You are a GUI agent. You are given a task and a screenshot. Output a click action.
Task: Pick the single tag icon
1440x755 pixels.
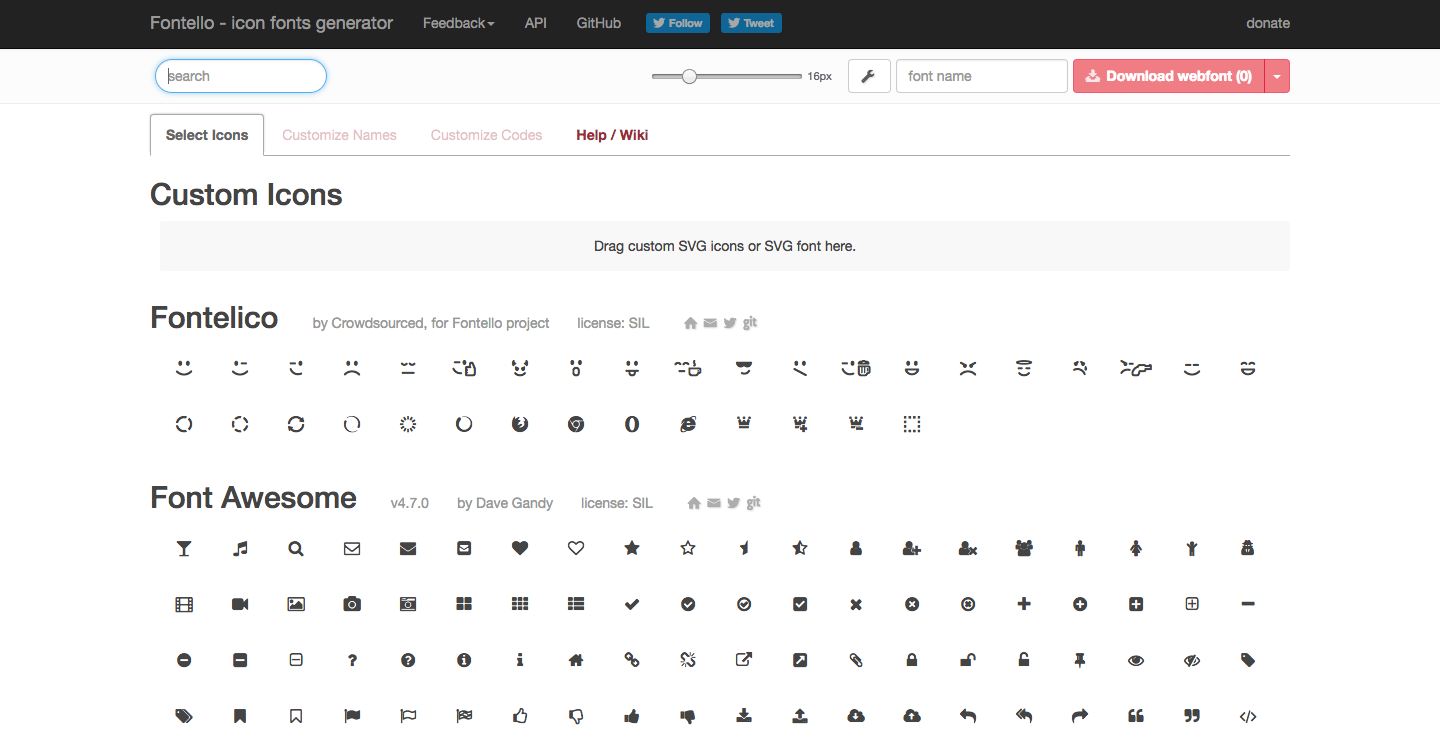click(1248, 660)
